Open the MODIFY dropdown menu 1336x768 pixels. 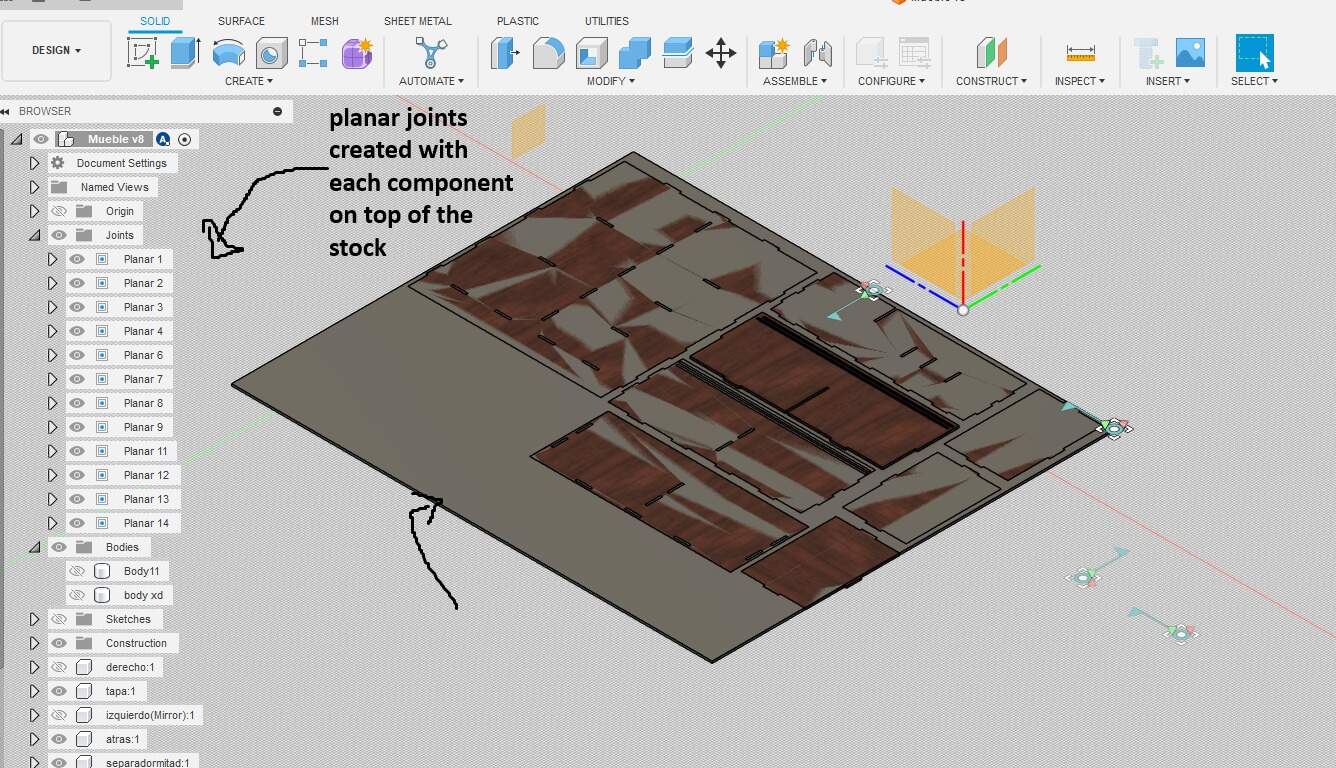tap(610, 81)
